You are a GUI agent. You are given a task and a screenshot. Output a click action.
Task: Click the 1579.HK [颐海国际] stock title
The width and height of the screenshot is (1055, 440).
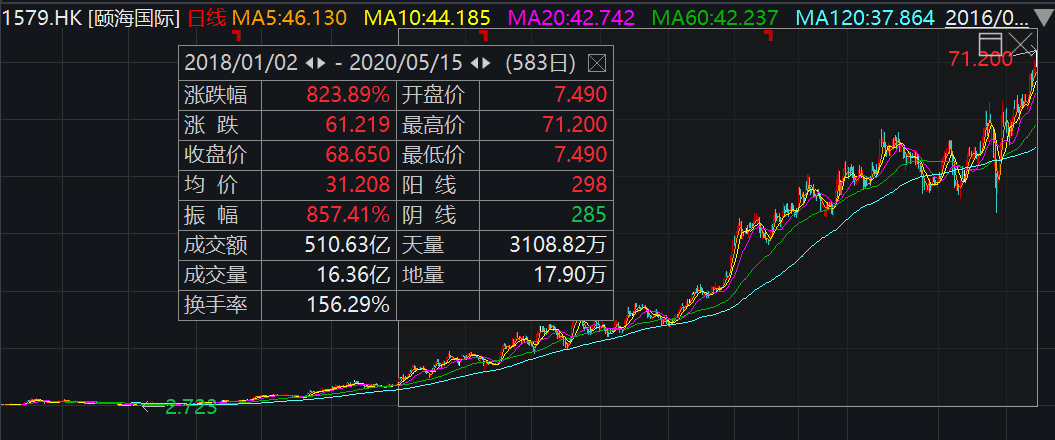91,18
